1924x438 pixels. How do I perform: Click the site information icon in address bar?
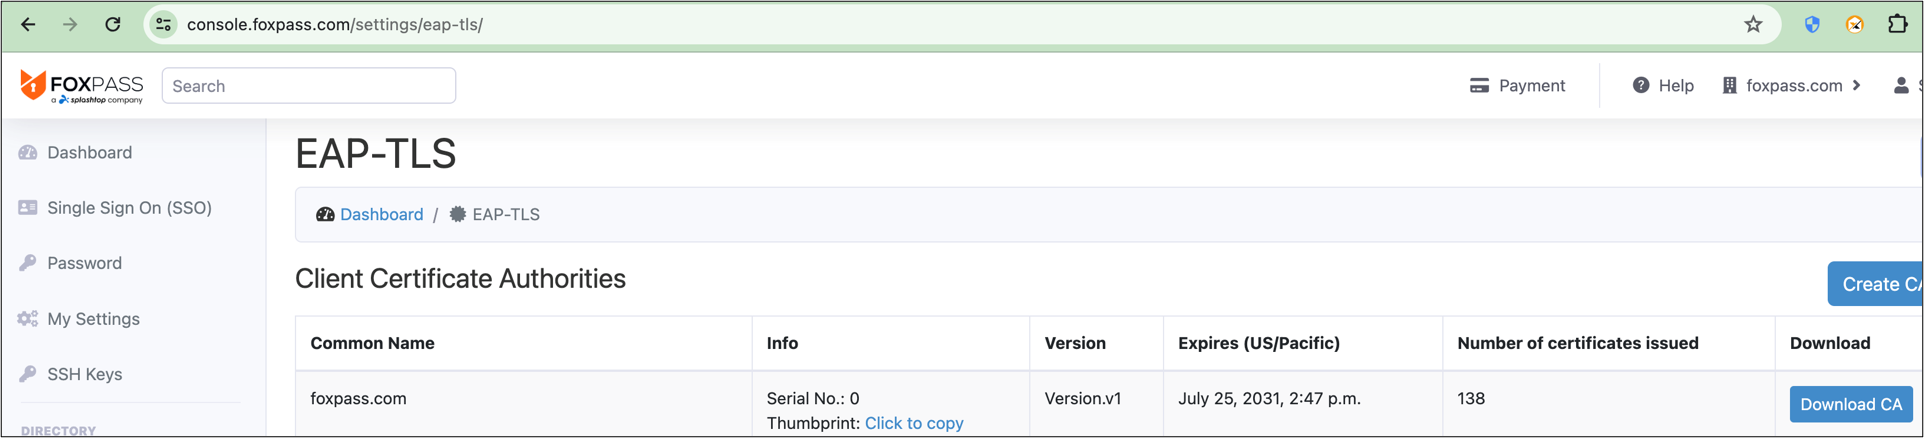pyautogui.click(x=163, y=25)
